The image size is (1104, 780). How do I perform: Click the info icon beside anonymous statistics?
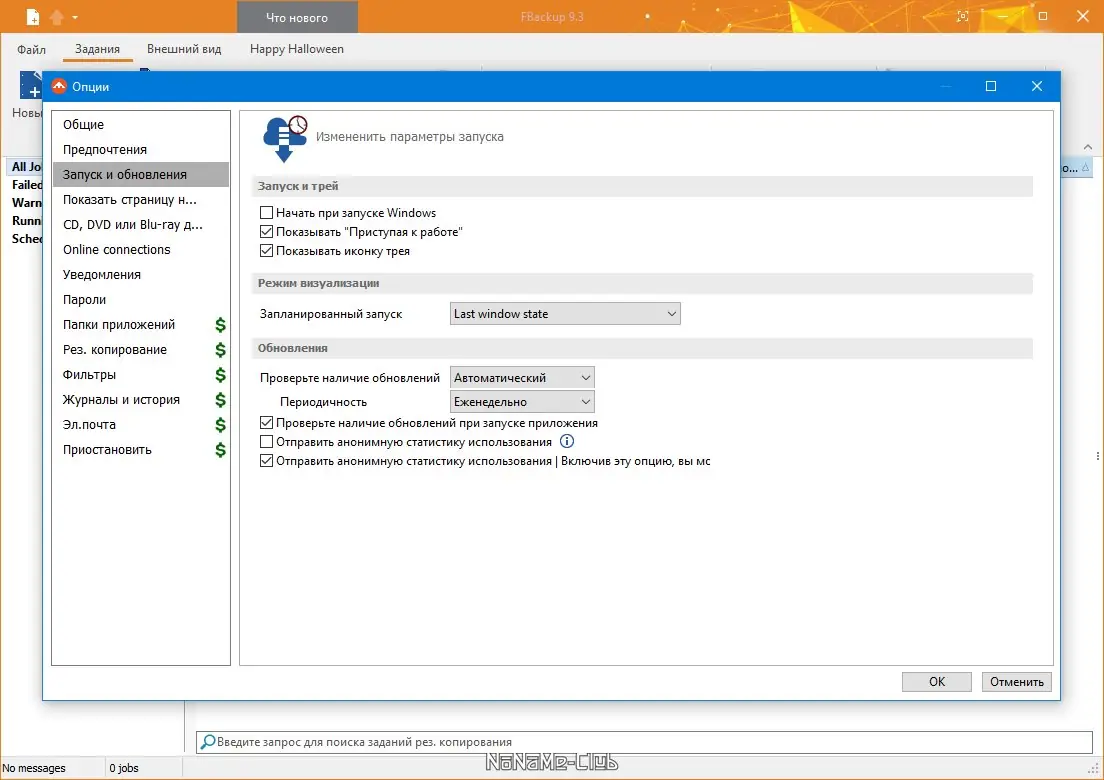(x=567, y=441)
